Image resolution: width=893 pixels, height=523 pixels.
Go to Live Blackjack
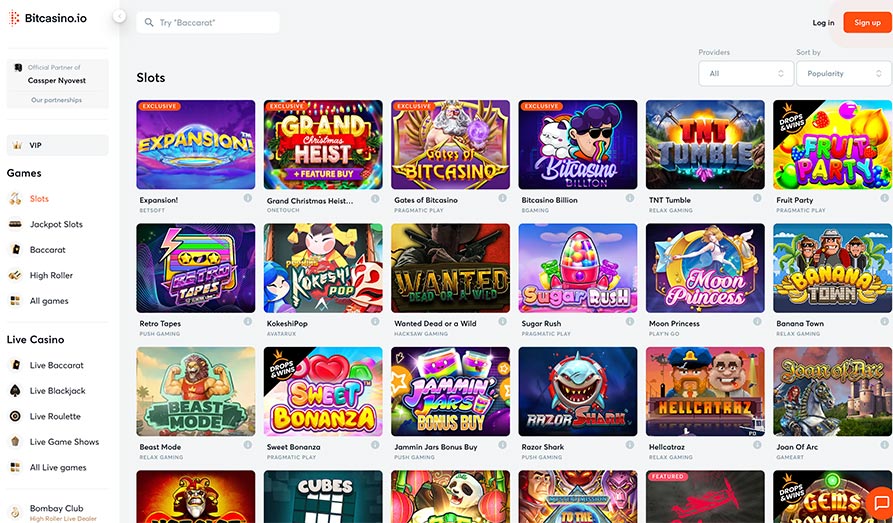click(57, 391)
